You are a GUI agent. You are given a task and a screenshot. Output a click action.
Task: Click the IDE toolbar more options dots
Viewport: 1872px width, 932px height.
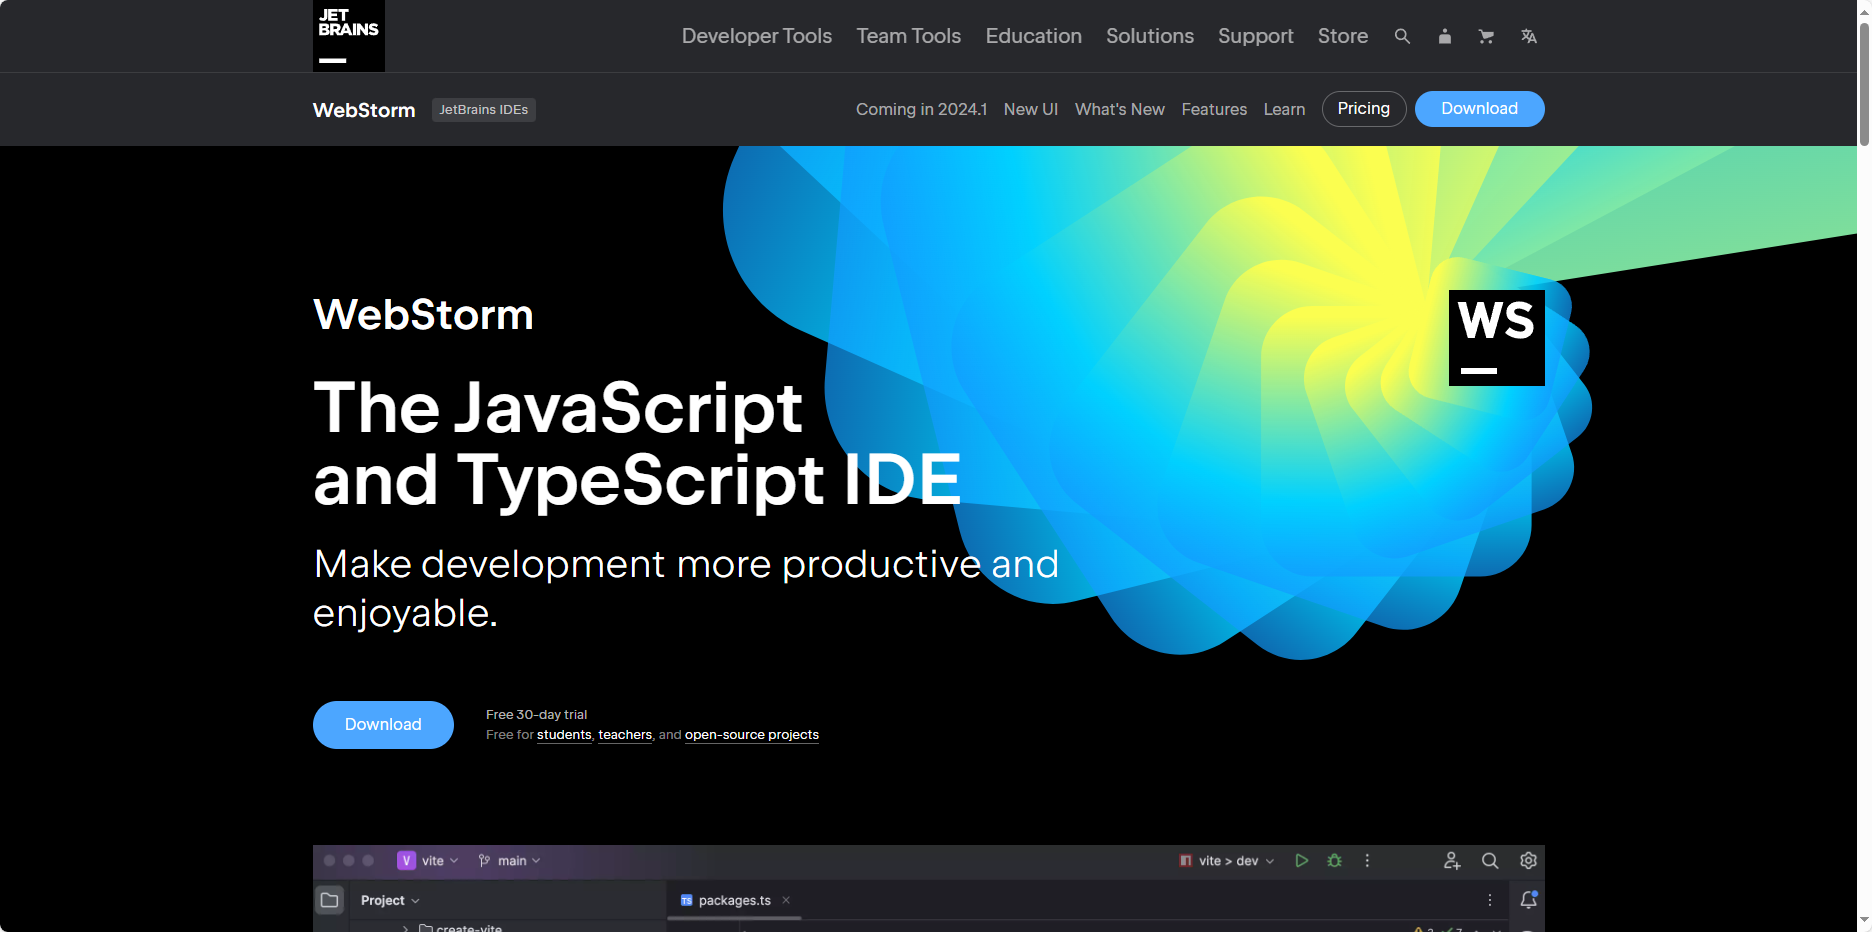[x=1367, y=860]
